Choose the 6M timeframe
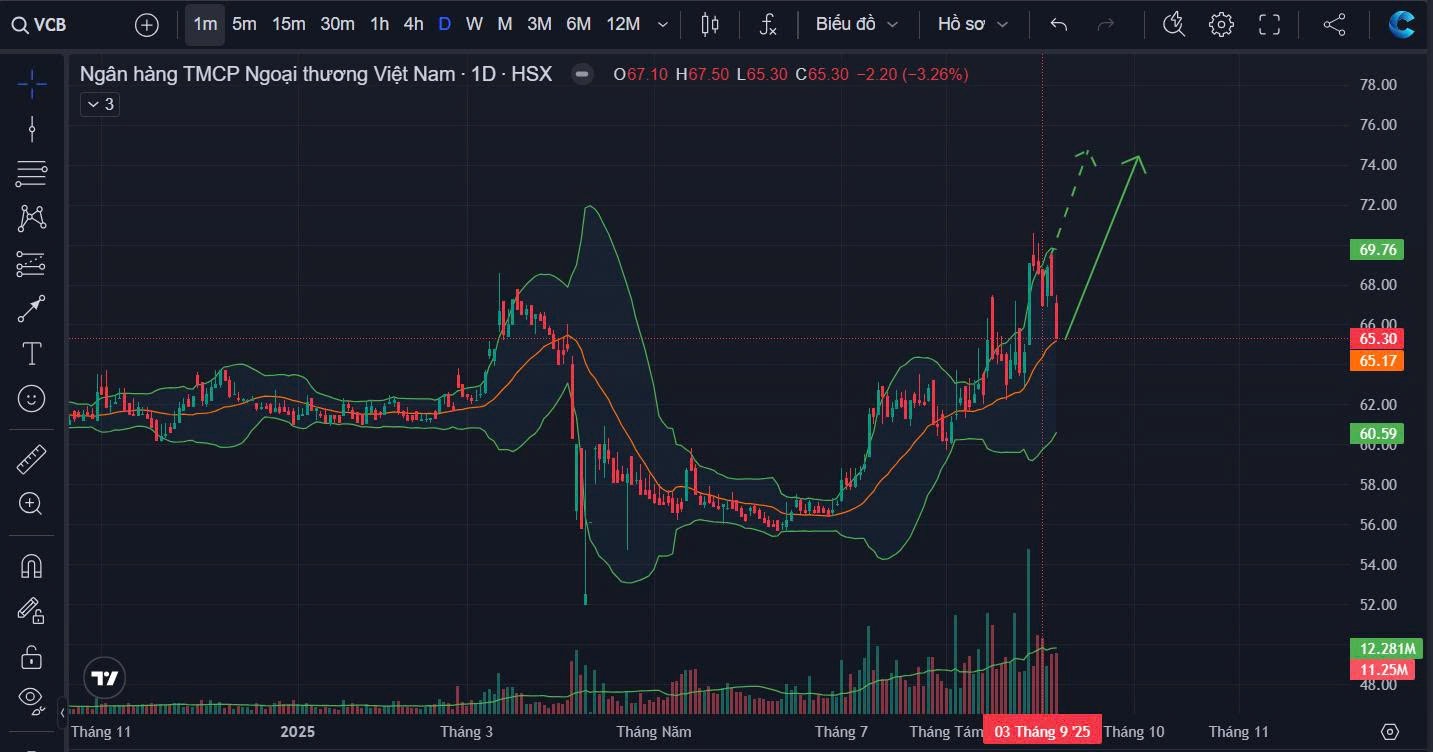The width and height of the screenshot is (1433, 752). (578, 24)
